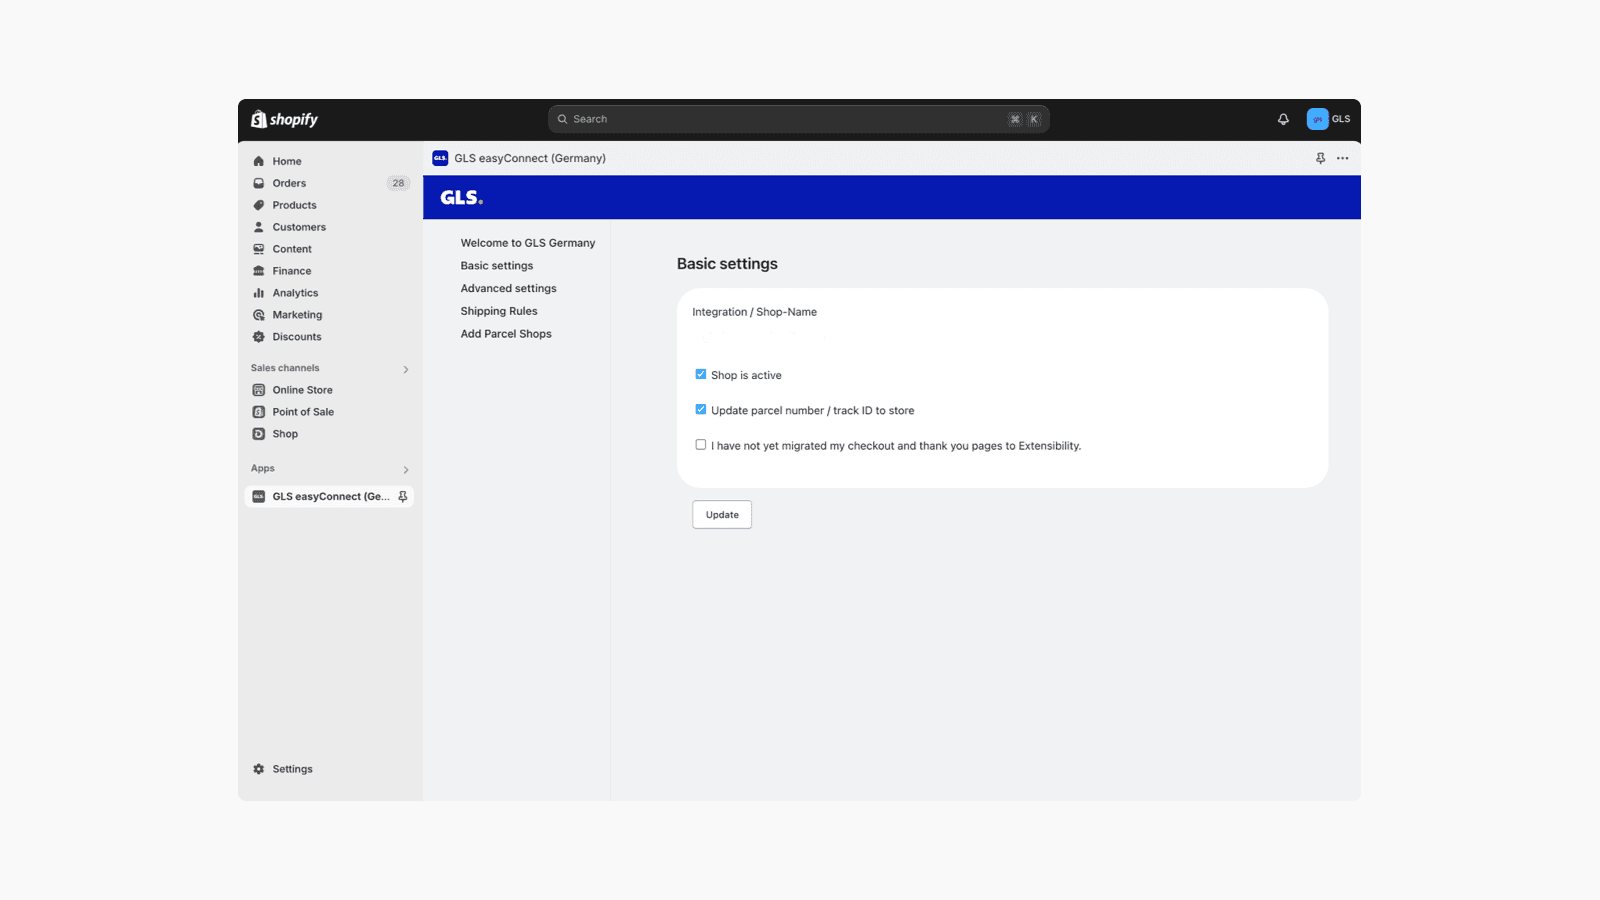Screen dimensions: 1600x900
Task: Uncheck Shop is active
Action: click(701, 374)
